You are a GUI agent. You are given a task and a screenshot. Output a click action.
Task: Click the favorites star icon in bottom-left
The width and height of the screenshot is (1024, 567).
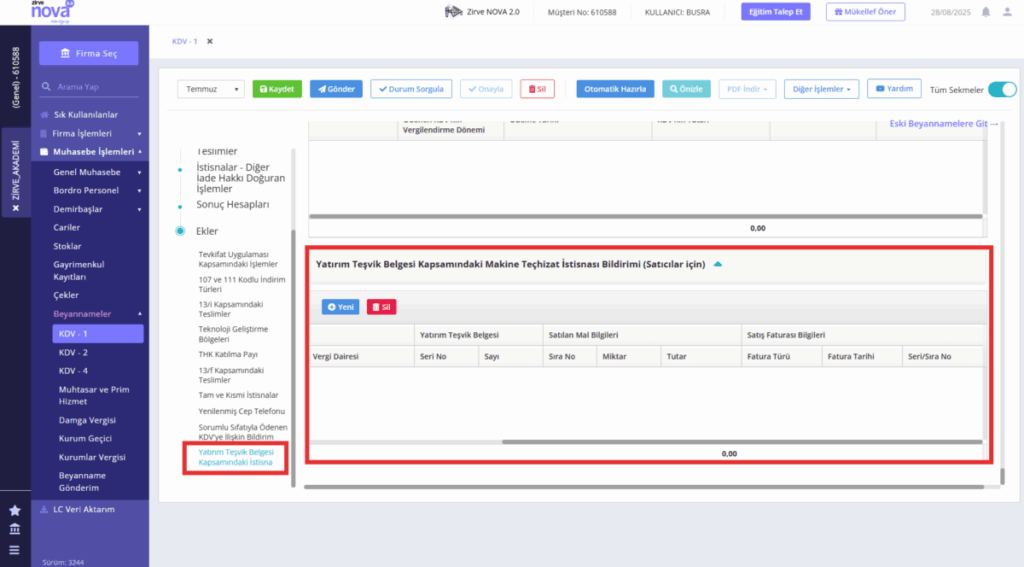point(14,510)
